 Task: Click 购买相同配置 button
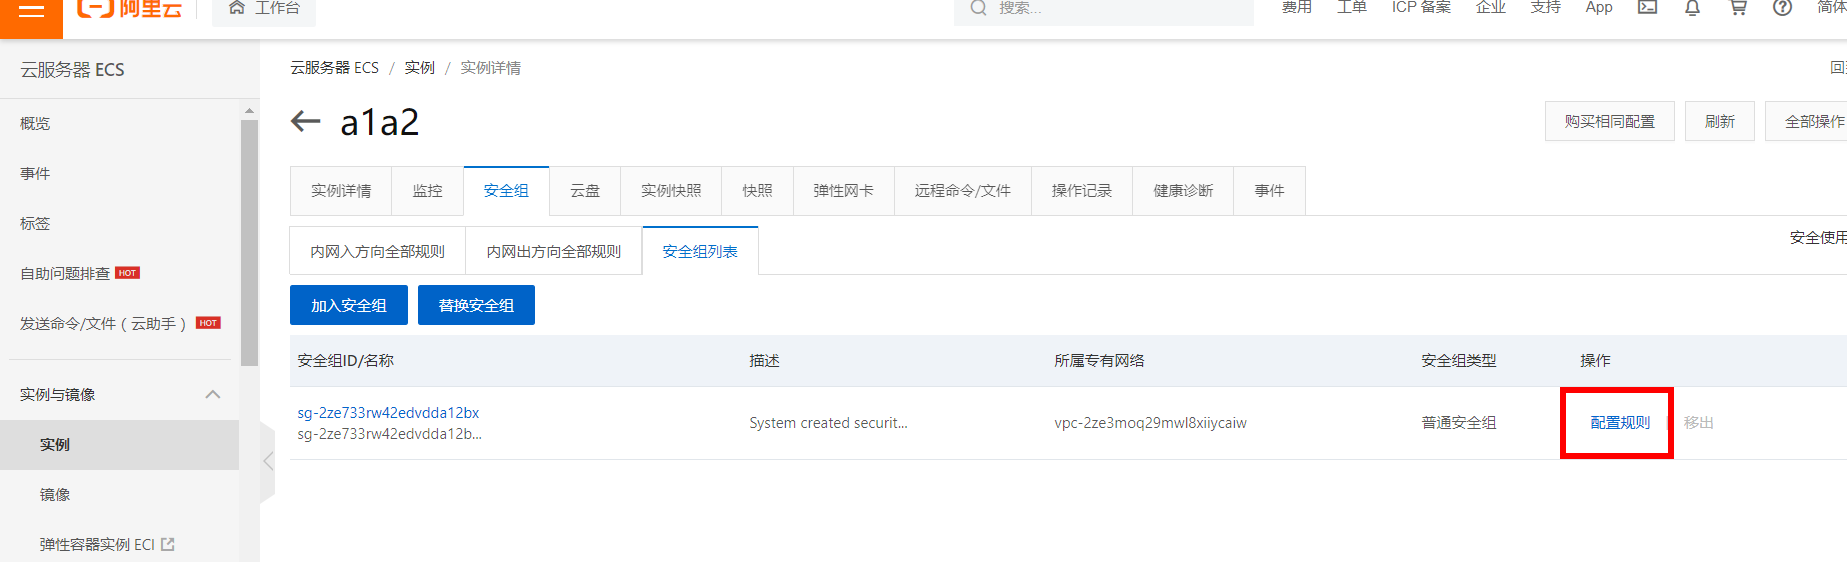1609,121
